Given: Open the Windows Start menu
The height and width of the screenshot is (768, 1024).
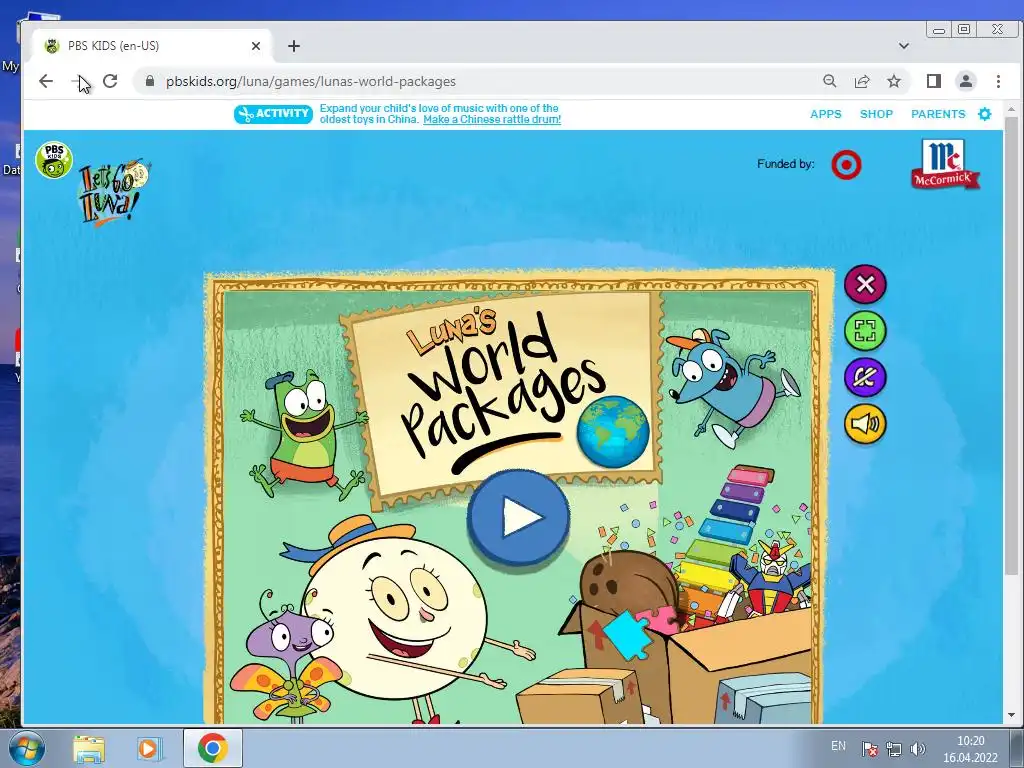Looking at the screenshot, I should [x=26, y=748].
